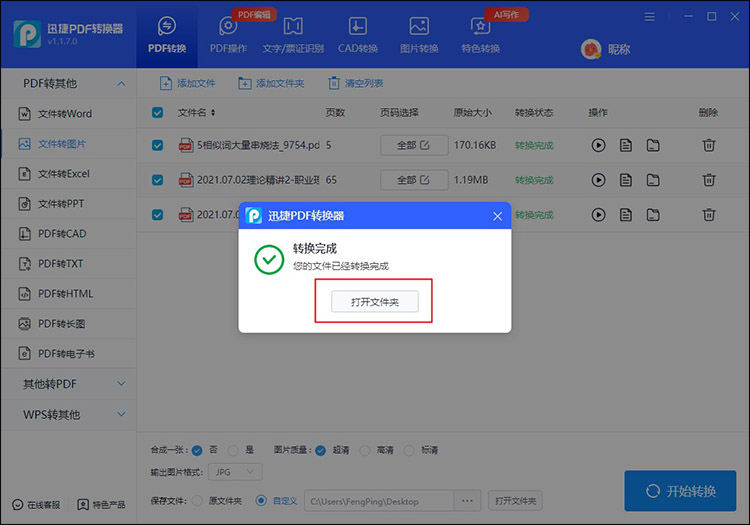Screen dimensions: 750x525
Task: Sort by 文件名 column arrow
Action: coord(213,113)
